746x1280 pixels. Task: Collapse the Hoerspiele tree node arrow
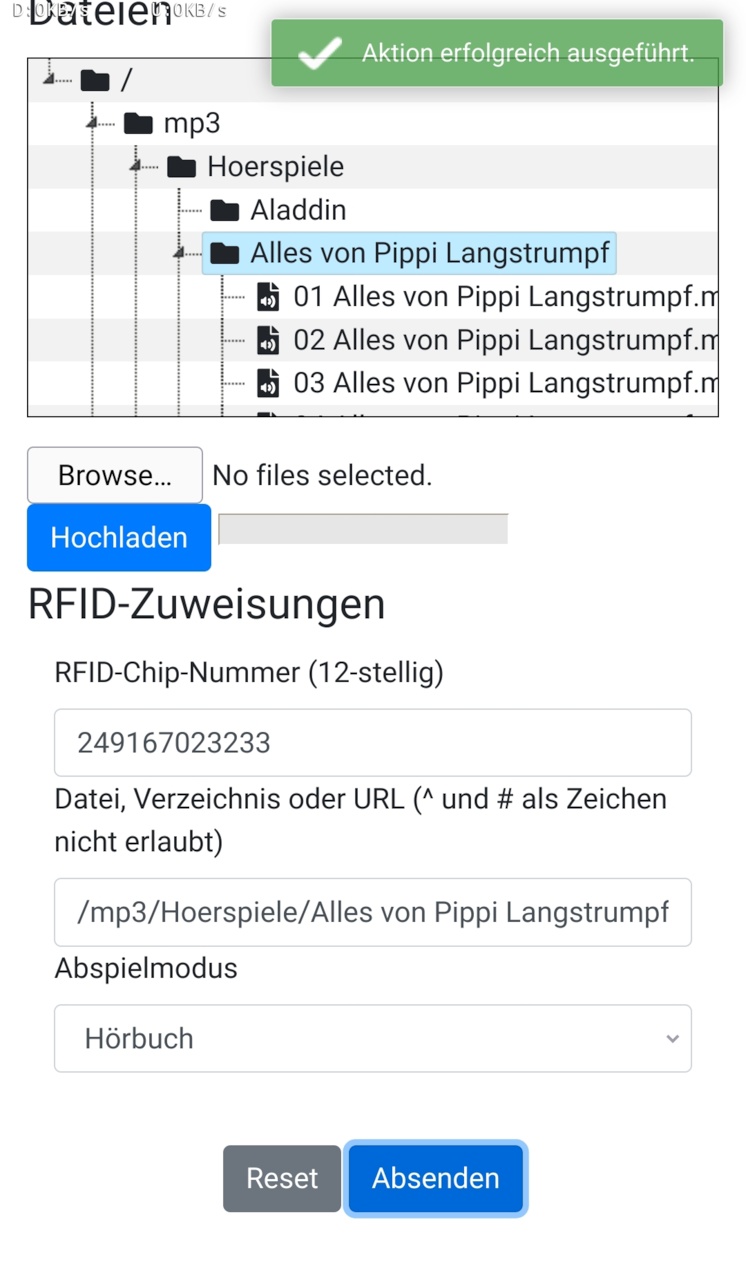tap(136, 166)
